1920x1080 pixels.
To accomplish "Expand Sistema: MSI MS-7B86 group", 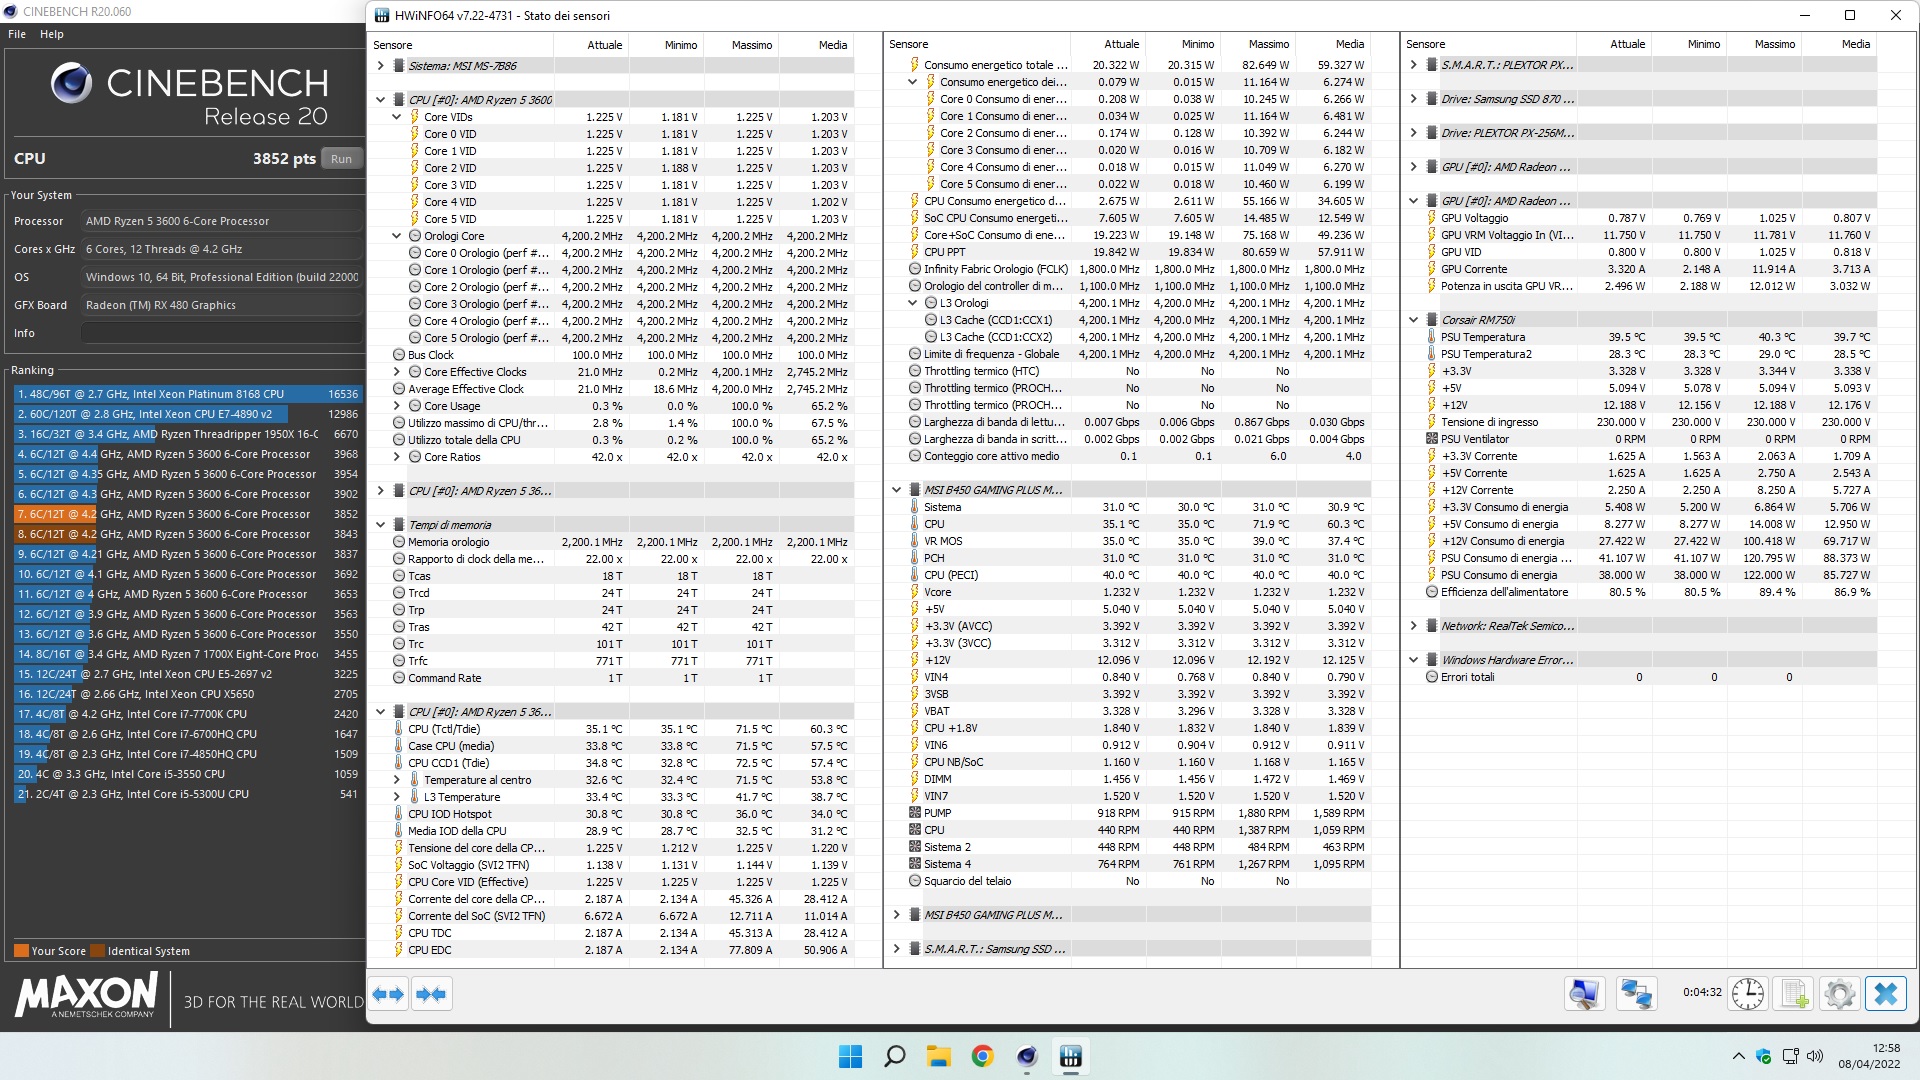I will [x=380, y=66].
